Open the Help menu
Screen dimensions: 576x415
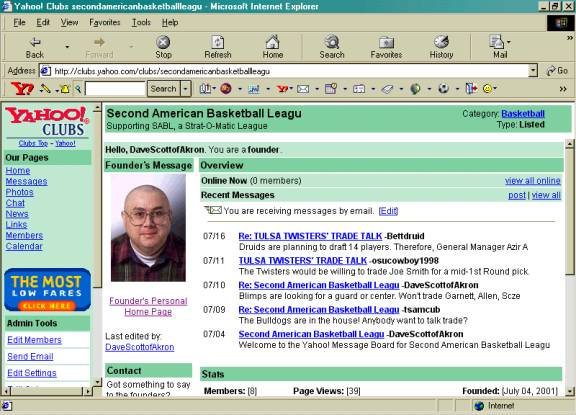pyautogui.click(x=170, y=22)
